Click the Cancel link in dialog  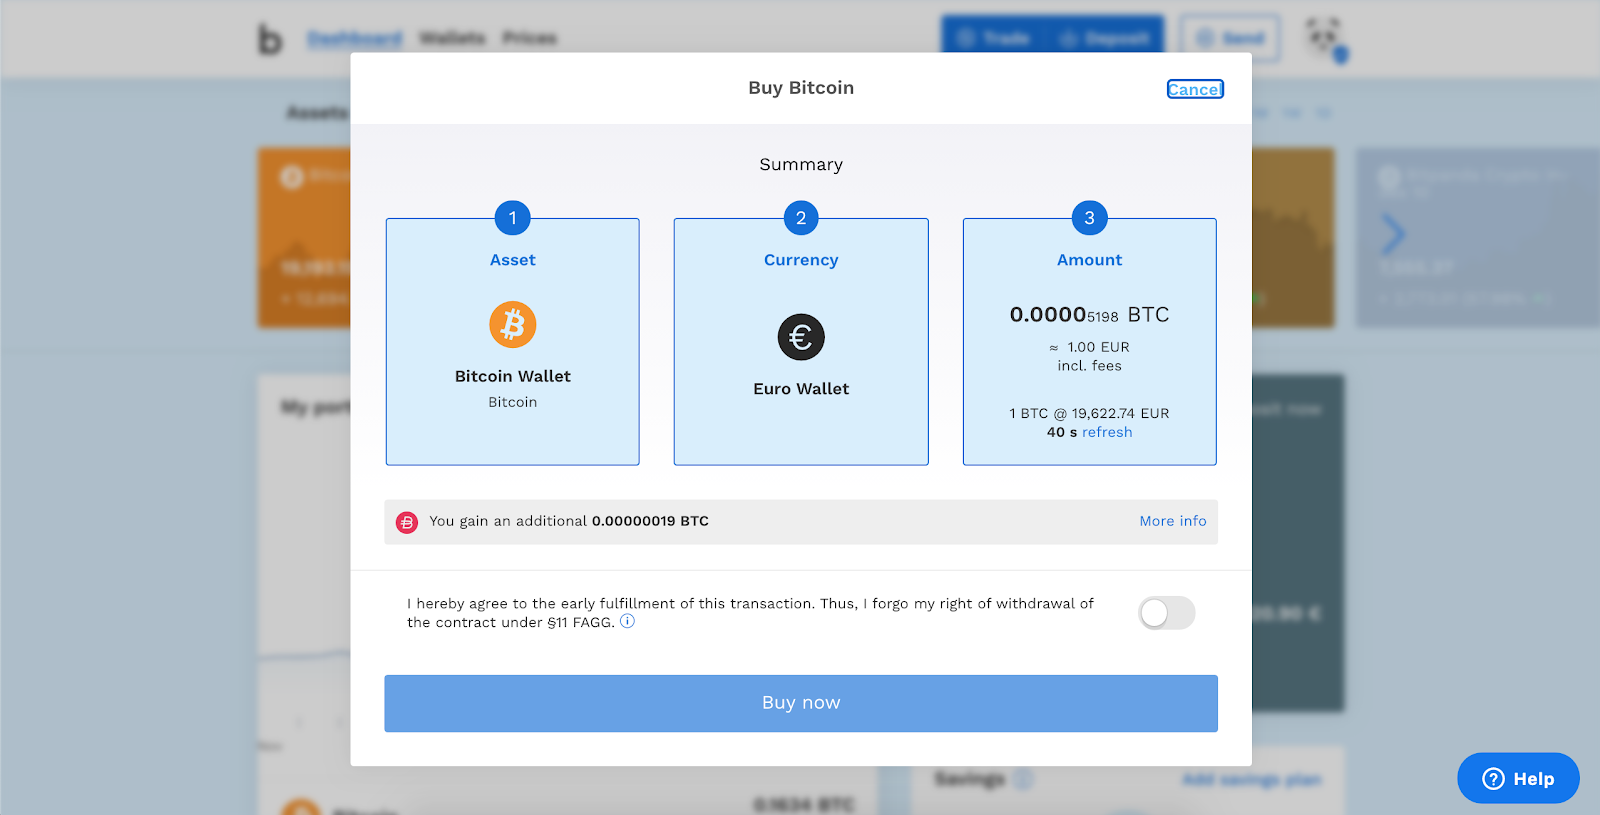click(1195, 89)
